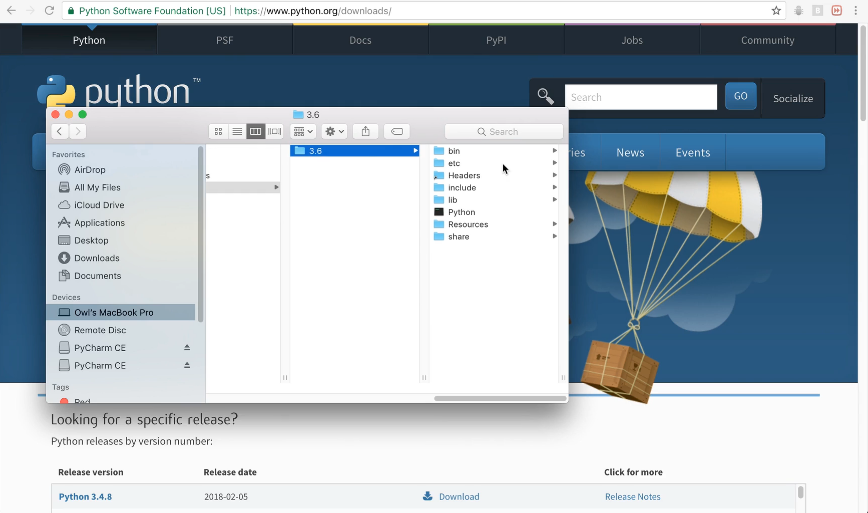Click the Finder edit tags button
868x513 pixels.
[397, 131]
